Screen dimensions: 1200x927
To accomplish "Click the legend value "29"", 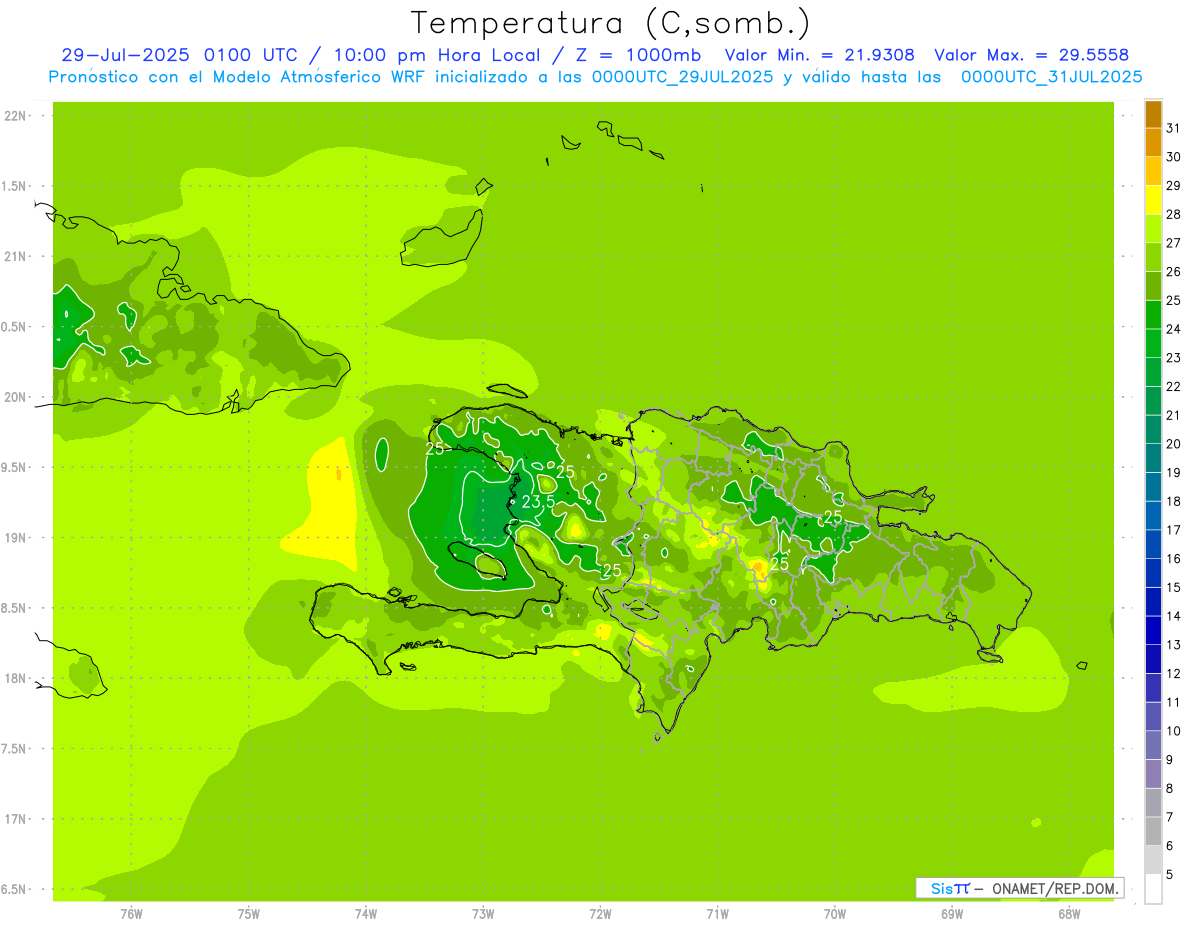I will [1173, 186].
